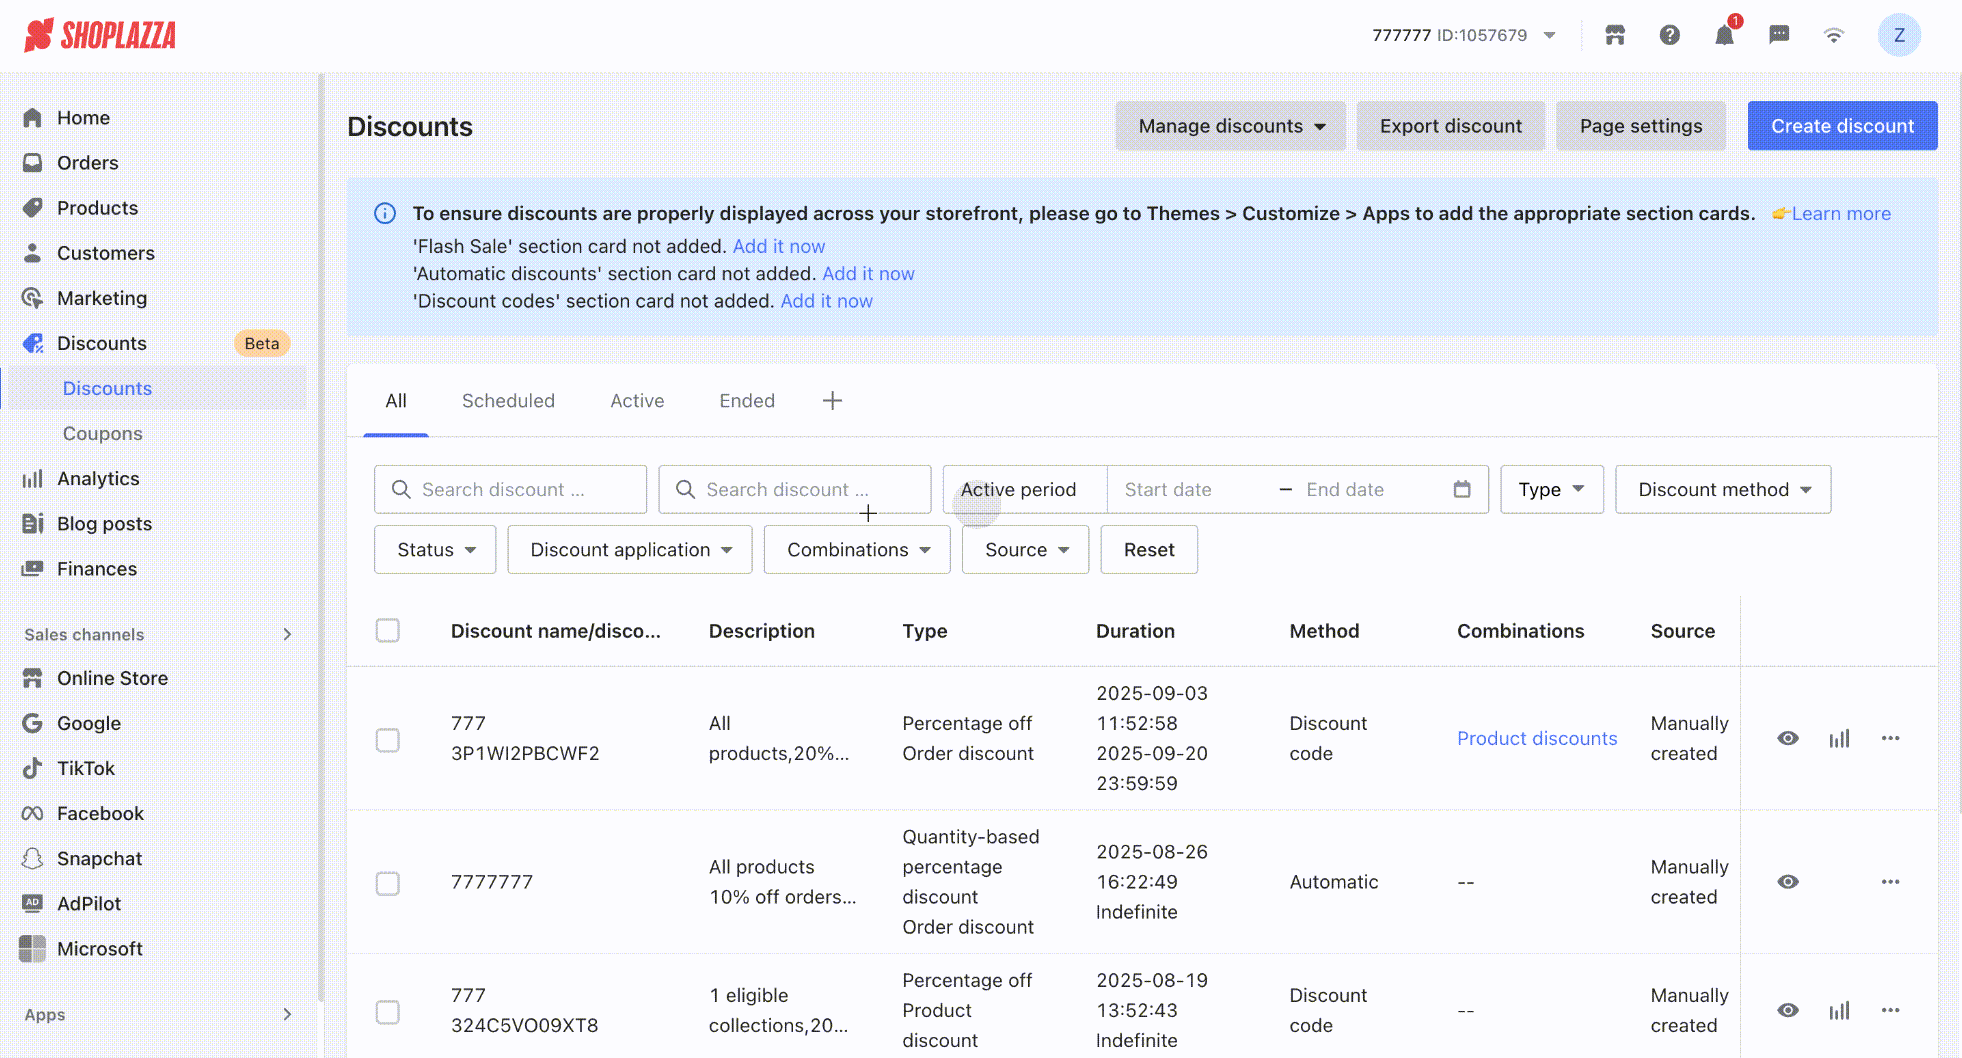View analytics chart for discount 3P1WI2PBCWF2

click(1839, 739)
